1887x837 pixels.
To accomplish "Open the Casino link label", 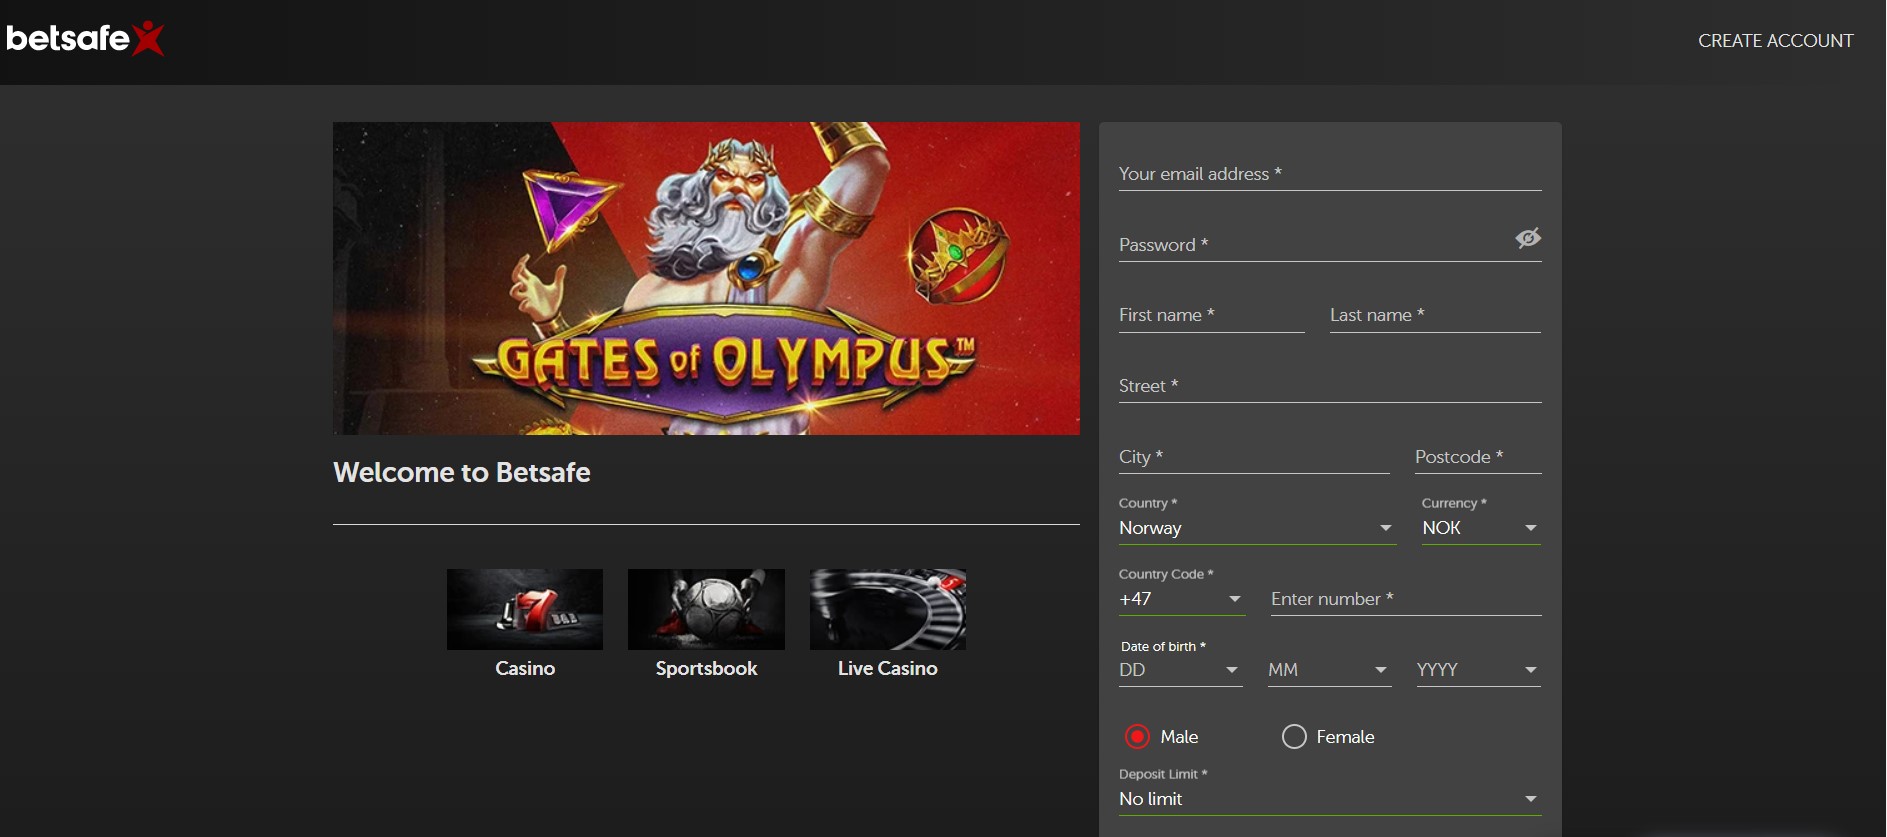I will (525, 668).
